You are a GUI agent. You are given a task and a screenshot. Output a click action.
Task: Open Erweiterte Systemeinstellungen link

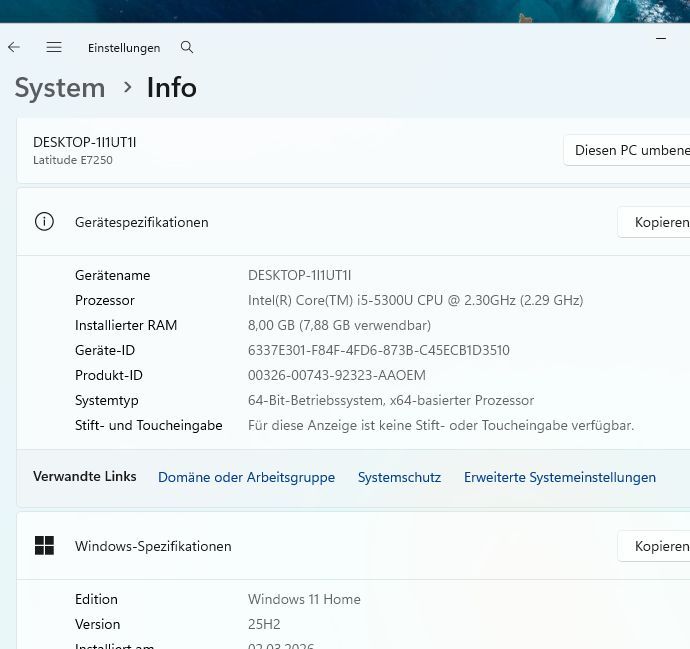coord(559,478)
